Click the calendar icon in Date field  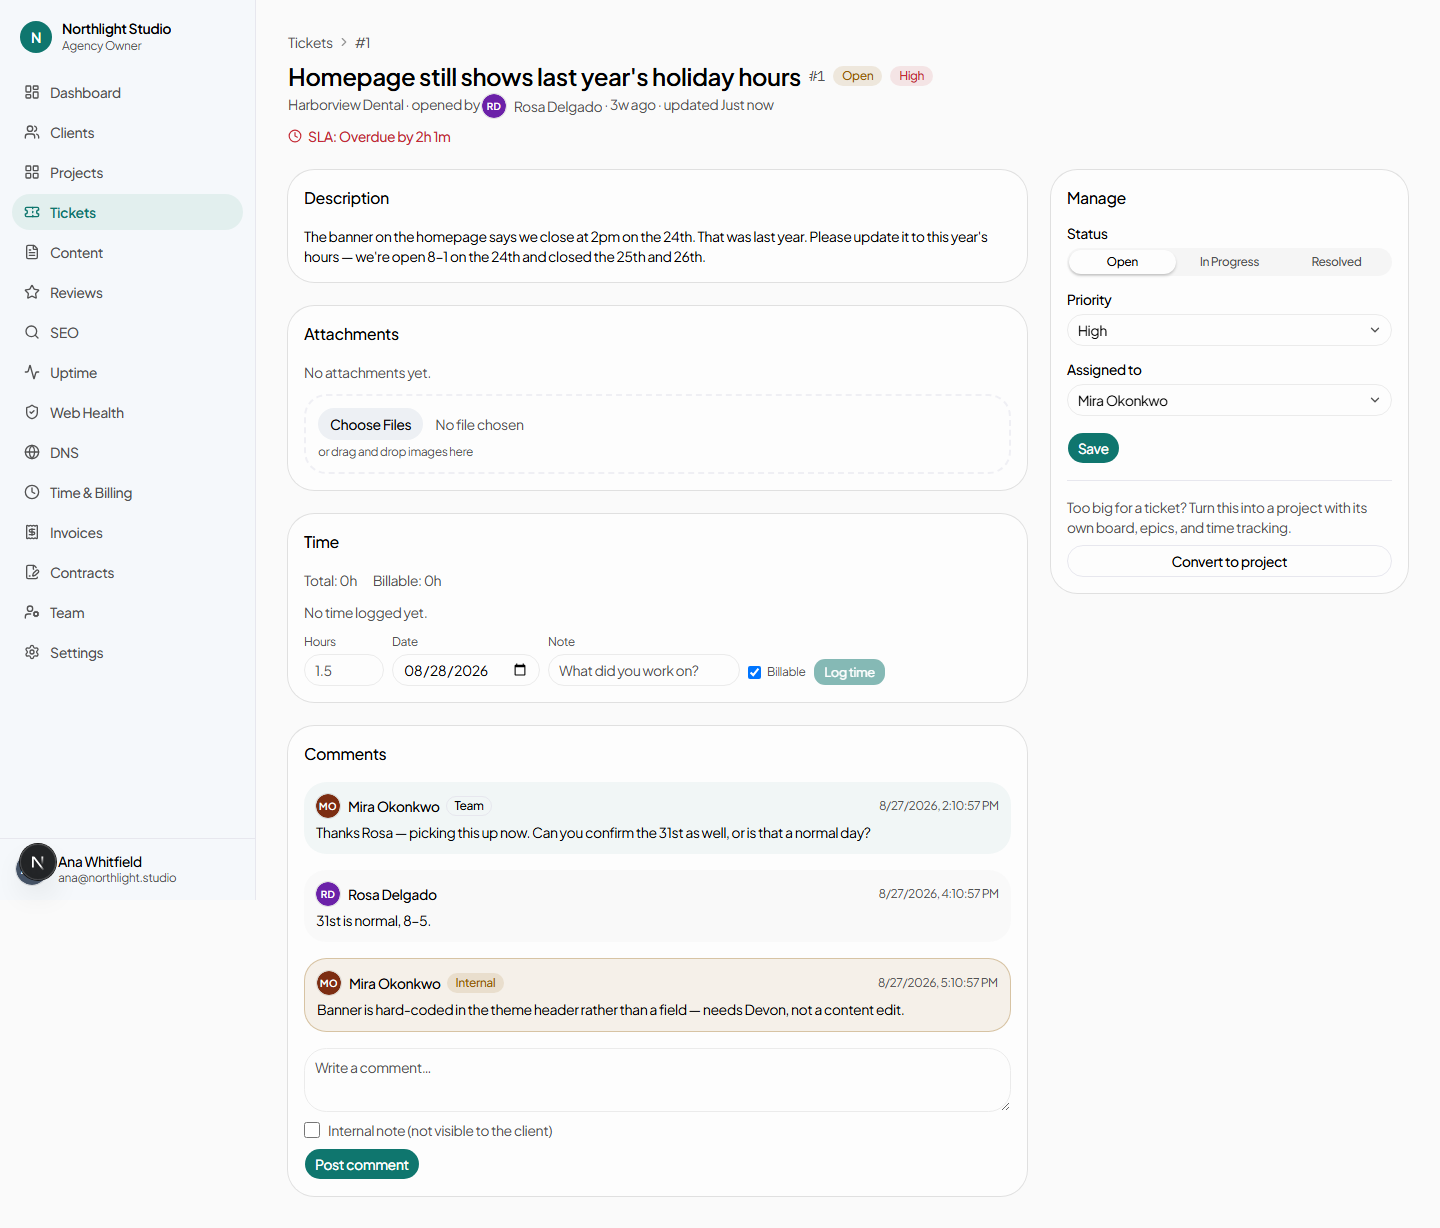pos(520,670)
